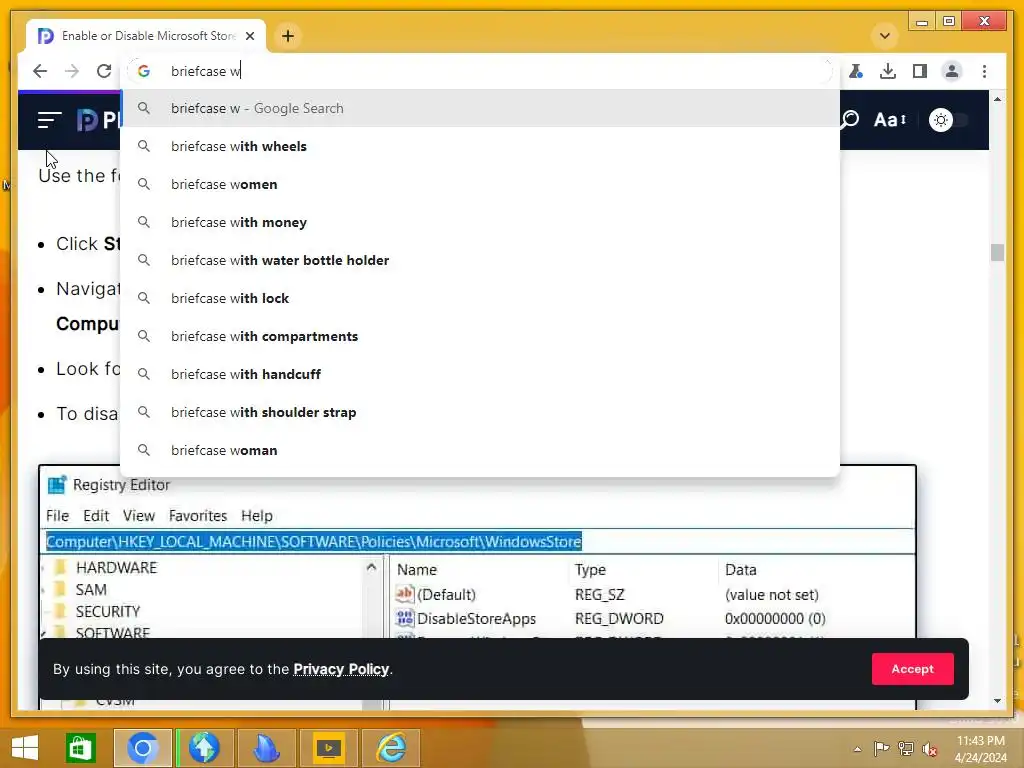Image resolution: width=1024 pixels, height=768 pixels.
Task: Click the scrollbar up arrow
Action: click(997, 99)
